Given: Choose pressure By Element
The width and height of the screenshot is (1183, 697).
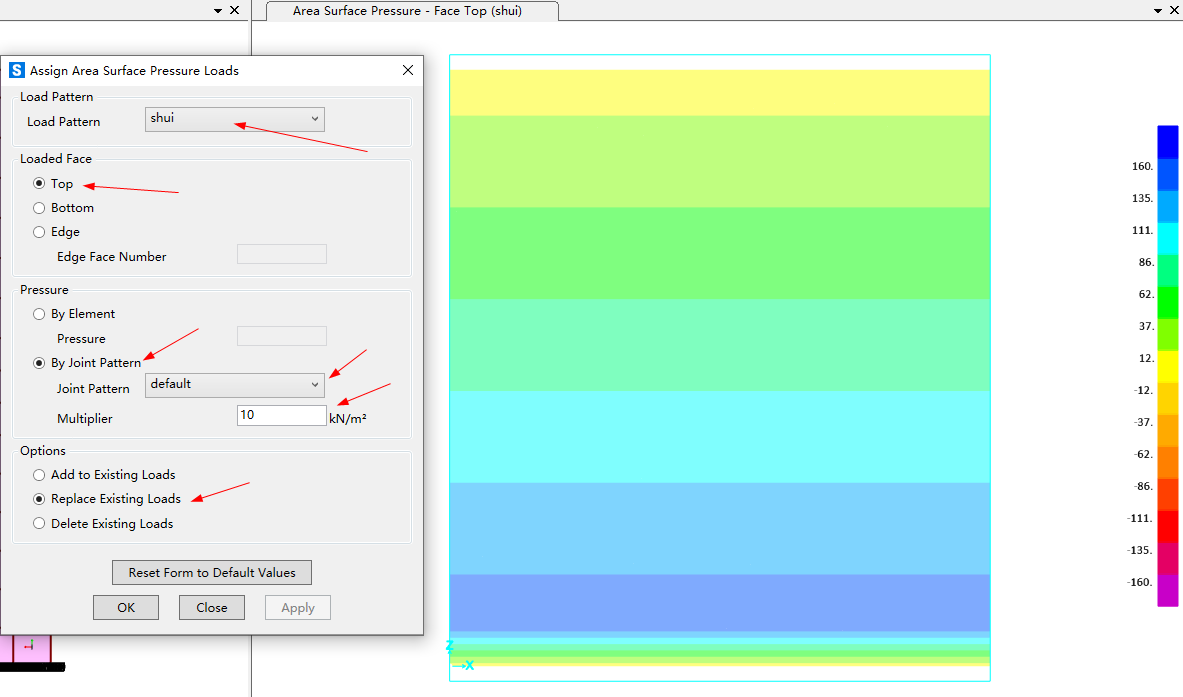Looking at the screenshot, I should (40, 314).
